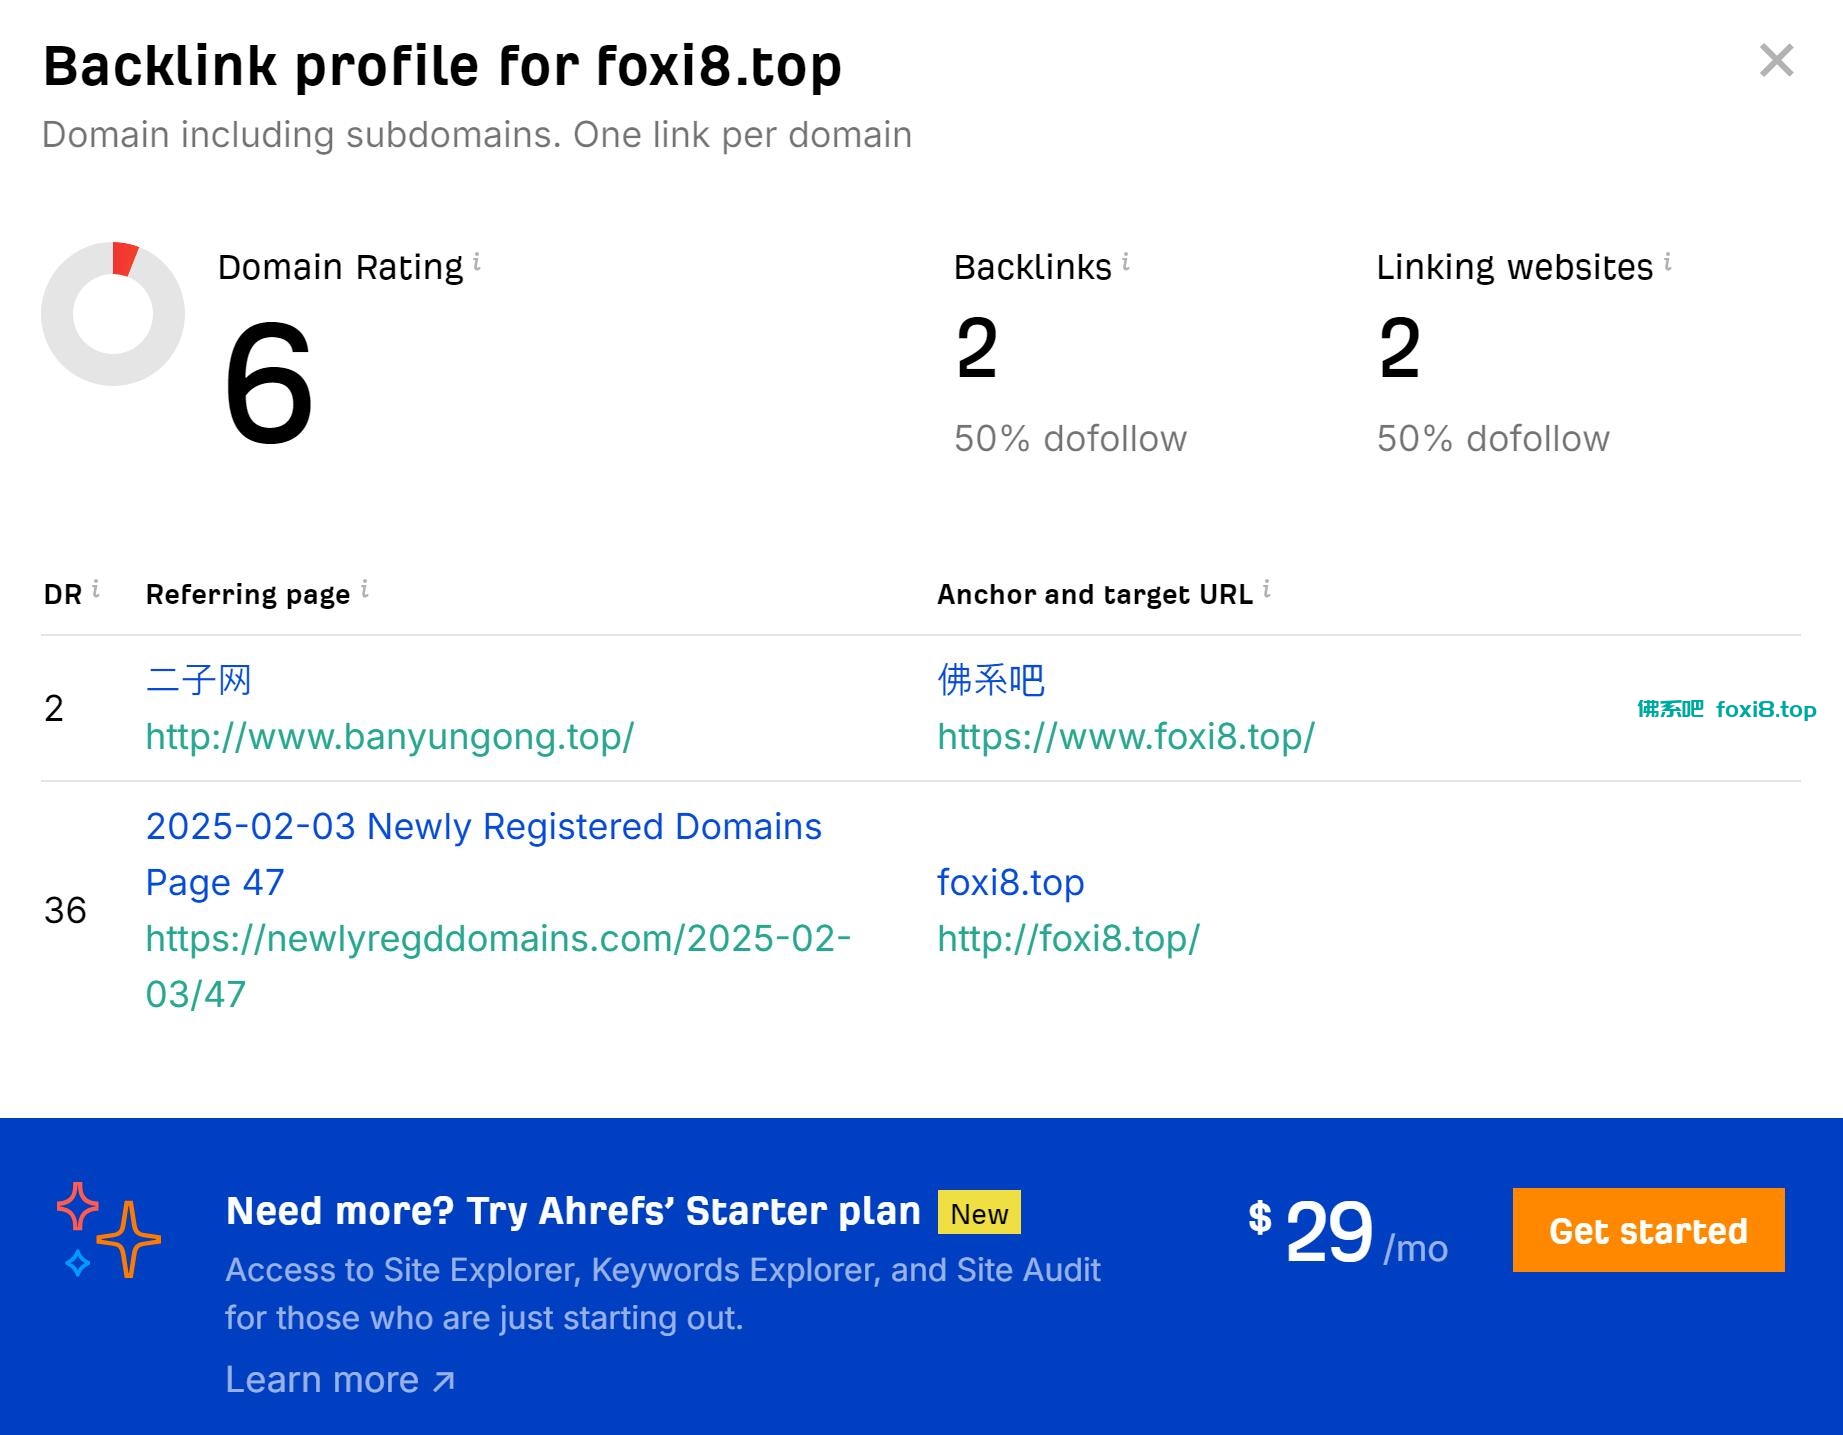The width and height of the screenshot is (1843, 1435).
Task: Click the Need more? Try Ahrefs' Starter plan heading
Action: 573,1211
